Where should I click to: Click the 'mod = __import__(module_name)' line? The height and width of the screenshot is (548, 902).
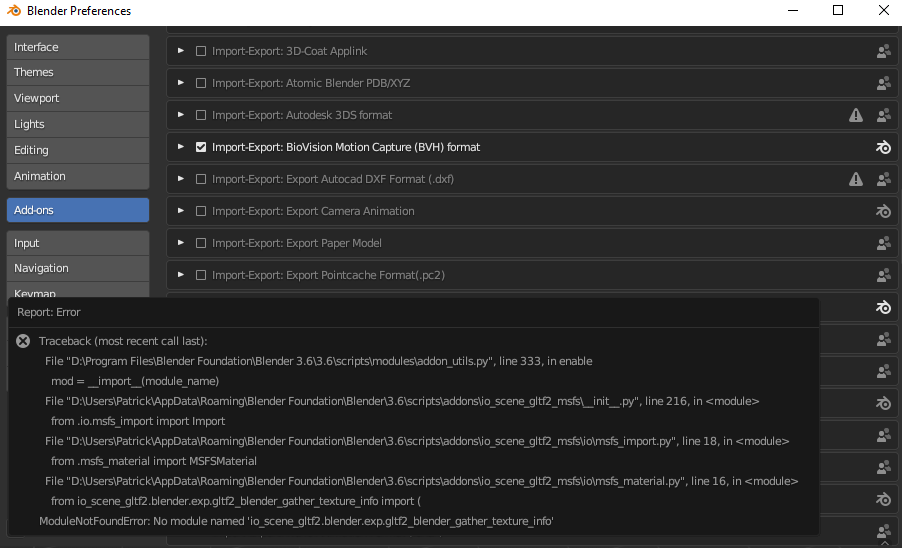[x=135, y=381]
